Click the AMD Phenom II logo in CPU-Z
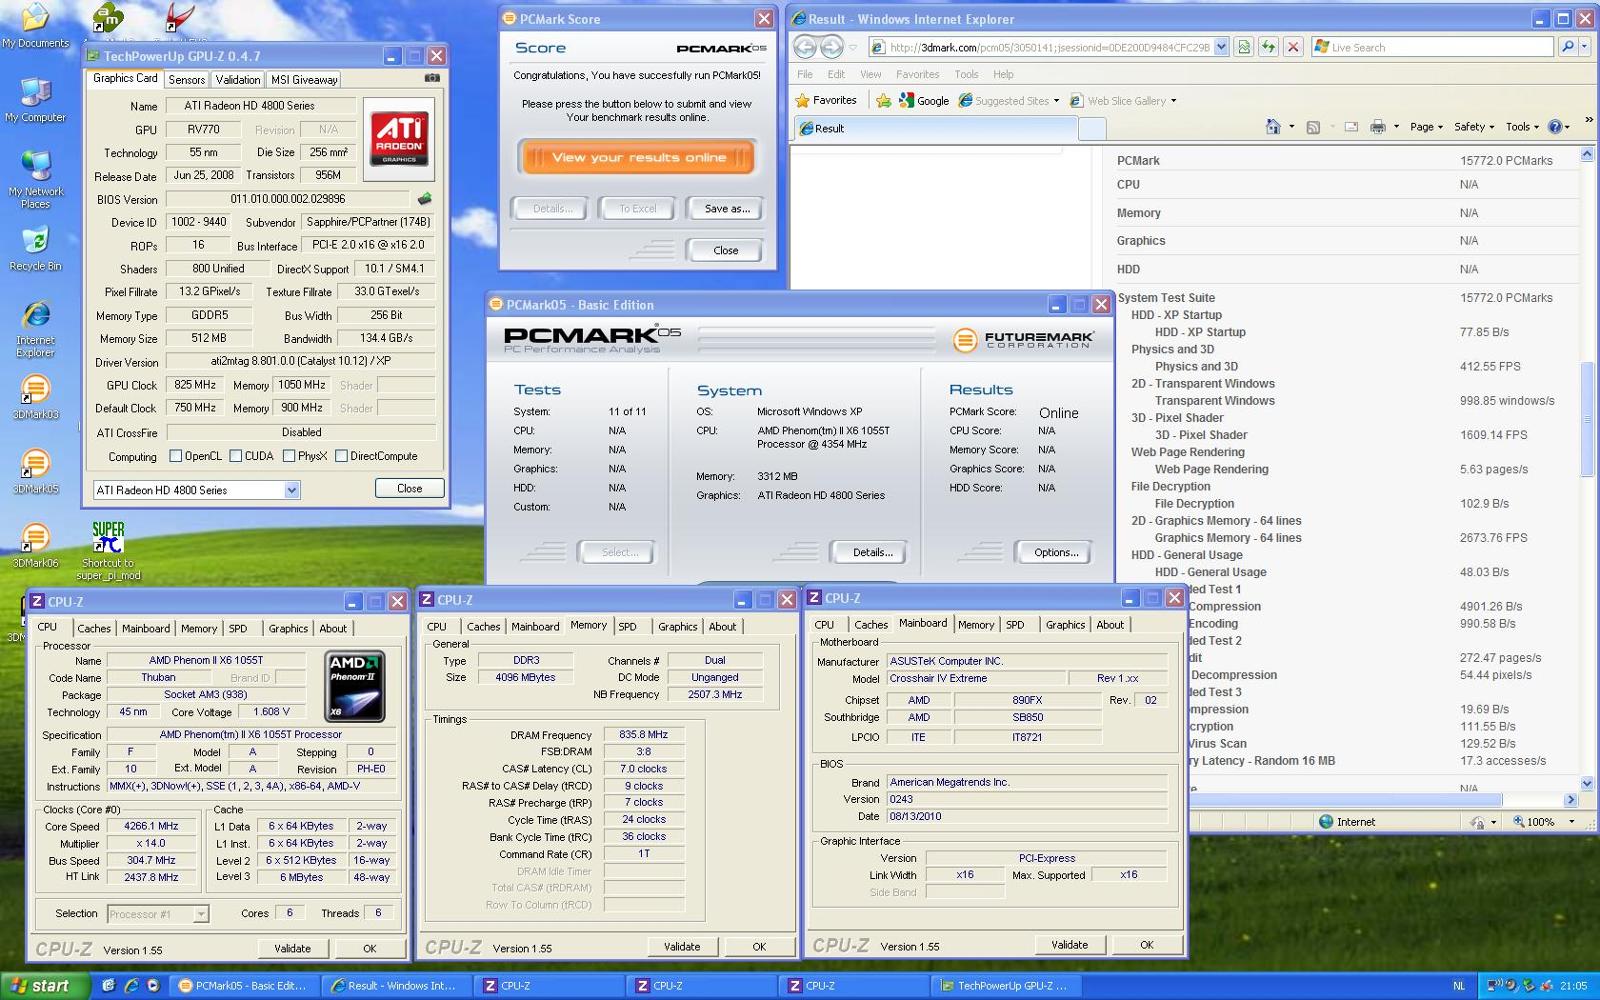The image size is (1600, 1000). tap(355, 687)
